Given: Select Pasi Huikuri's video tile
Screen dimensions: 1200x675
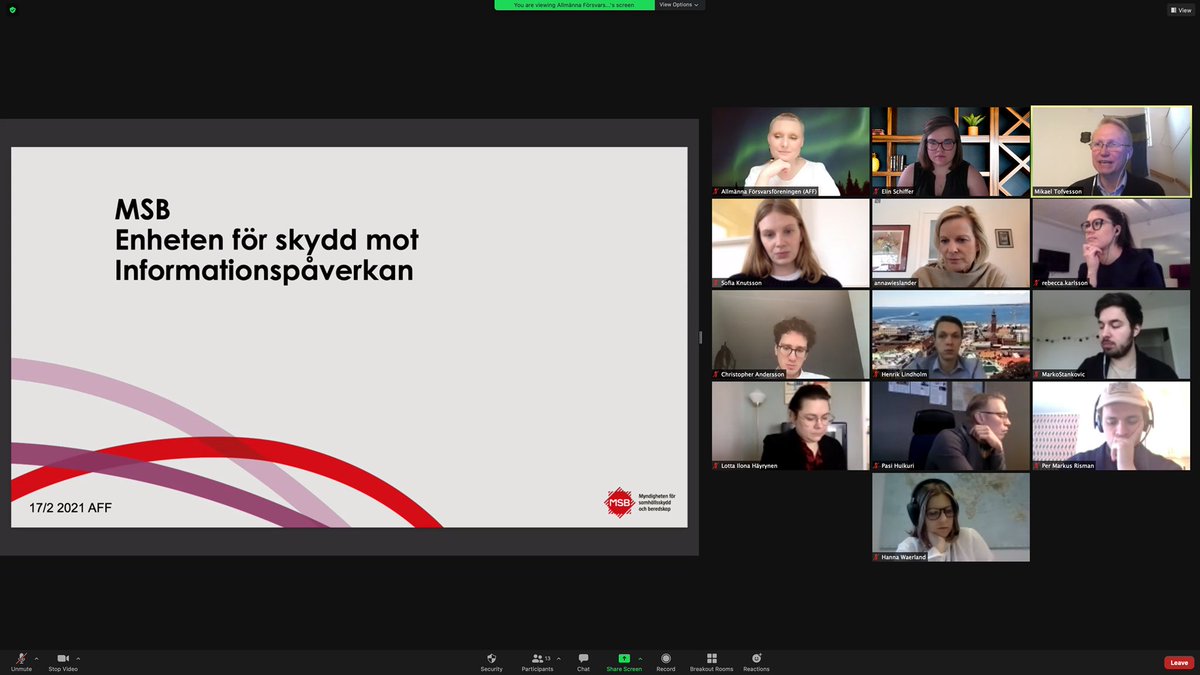Looking at the screenshot, I should click(951, 426).
